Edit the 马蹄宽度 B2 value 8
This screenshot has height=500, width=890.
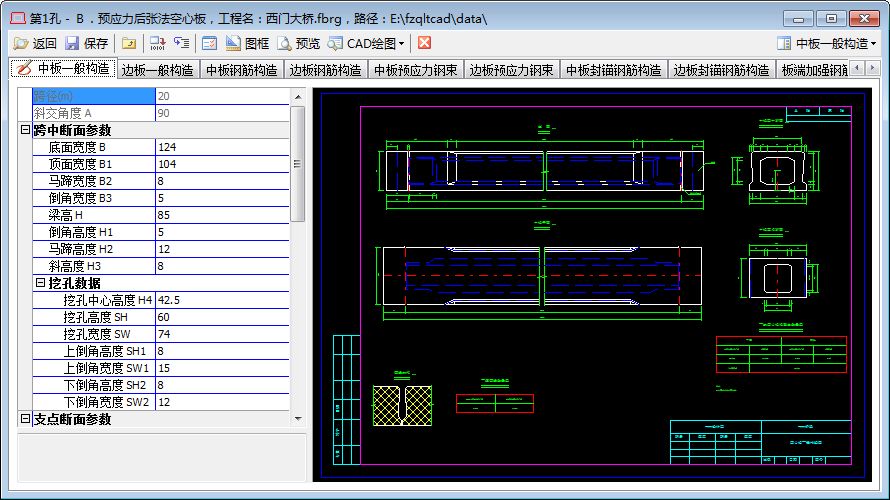coord(222,181)
